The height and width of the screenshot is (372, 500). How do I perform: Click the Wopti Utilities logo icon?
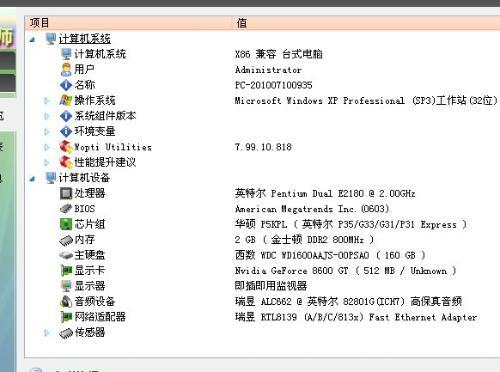(x=66, y=147)
